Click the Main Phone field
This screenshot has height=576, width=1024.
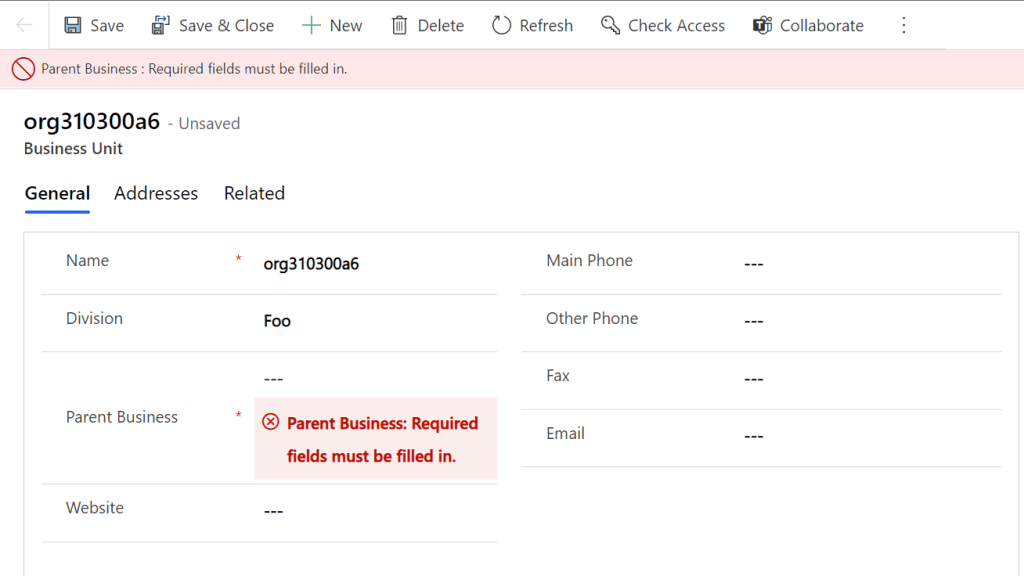coord(860,264)
